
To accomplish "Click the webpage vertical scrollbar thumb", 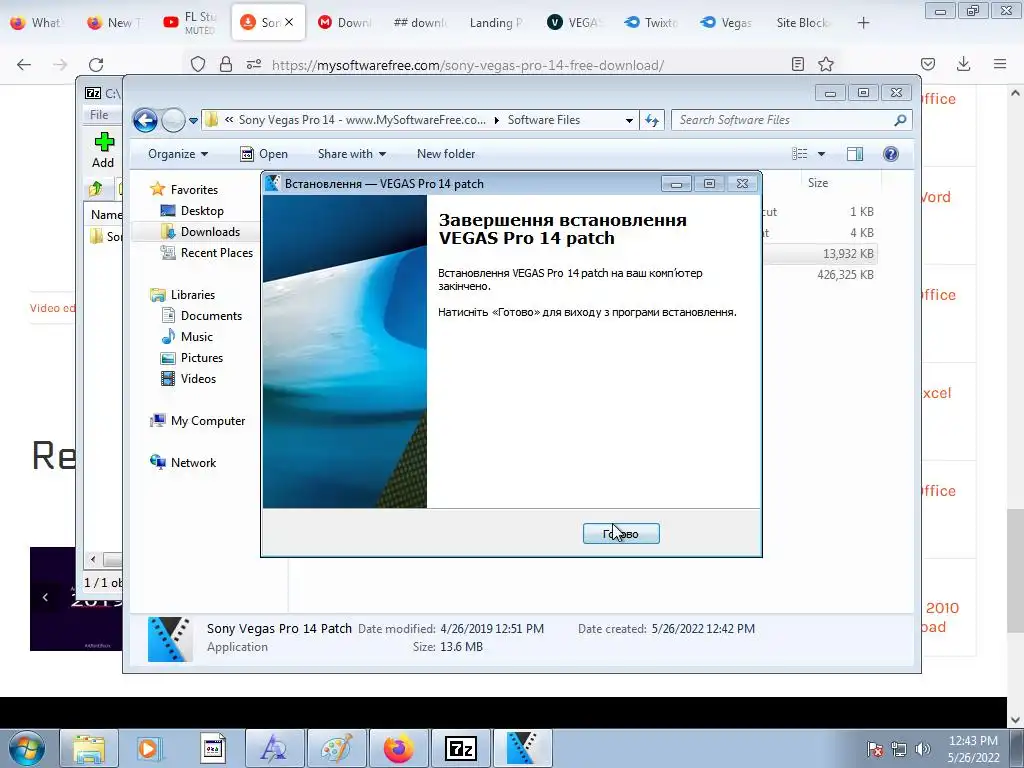I will point(1015,571).
